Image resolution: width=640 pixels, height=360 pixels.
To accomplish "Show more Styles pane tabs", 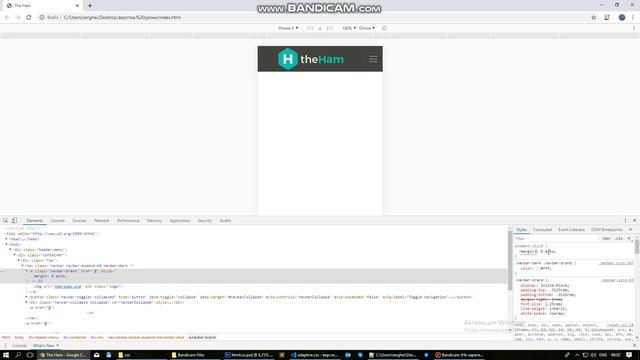I will pyautogui.click(x=630, y=229).
